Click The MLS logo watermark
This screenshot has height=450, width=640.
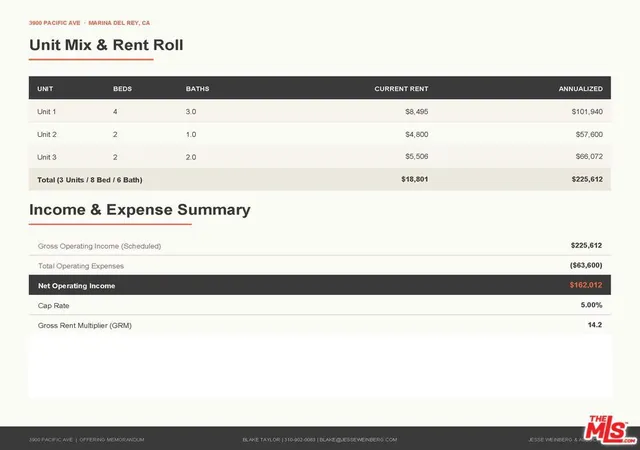tap(610, 430)
